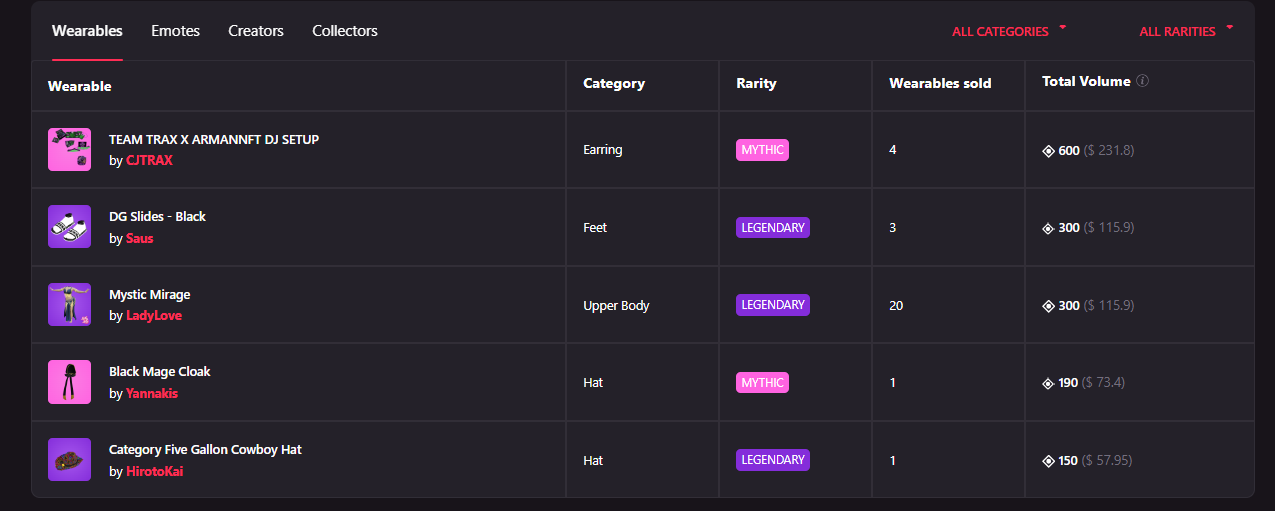Select the Black Mage Cloak thumbnail
This screenshot has height=511, width=1275.
coord(69,382)
